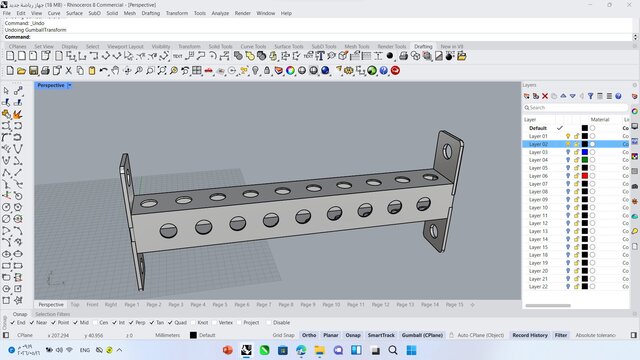The width and height of the screenshot is (640, 360).
Task: Select the Pan hand tool
Action: click(x=115, y=71)
